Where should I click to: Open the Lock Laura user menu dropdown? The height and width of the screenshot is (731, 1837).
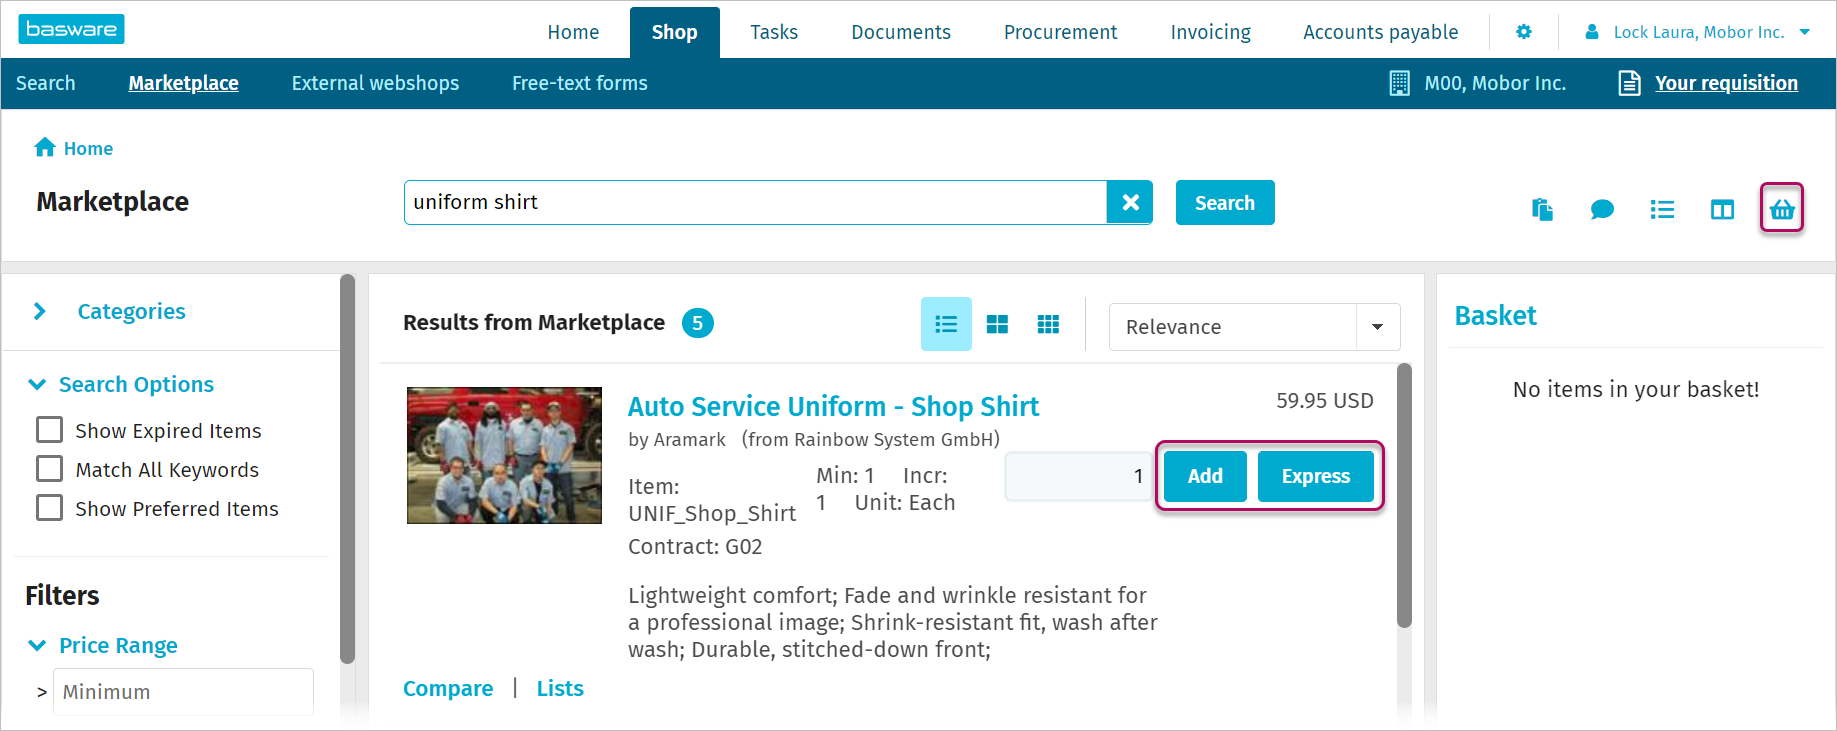click(1805, 32)
